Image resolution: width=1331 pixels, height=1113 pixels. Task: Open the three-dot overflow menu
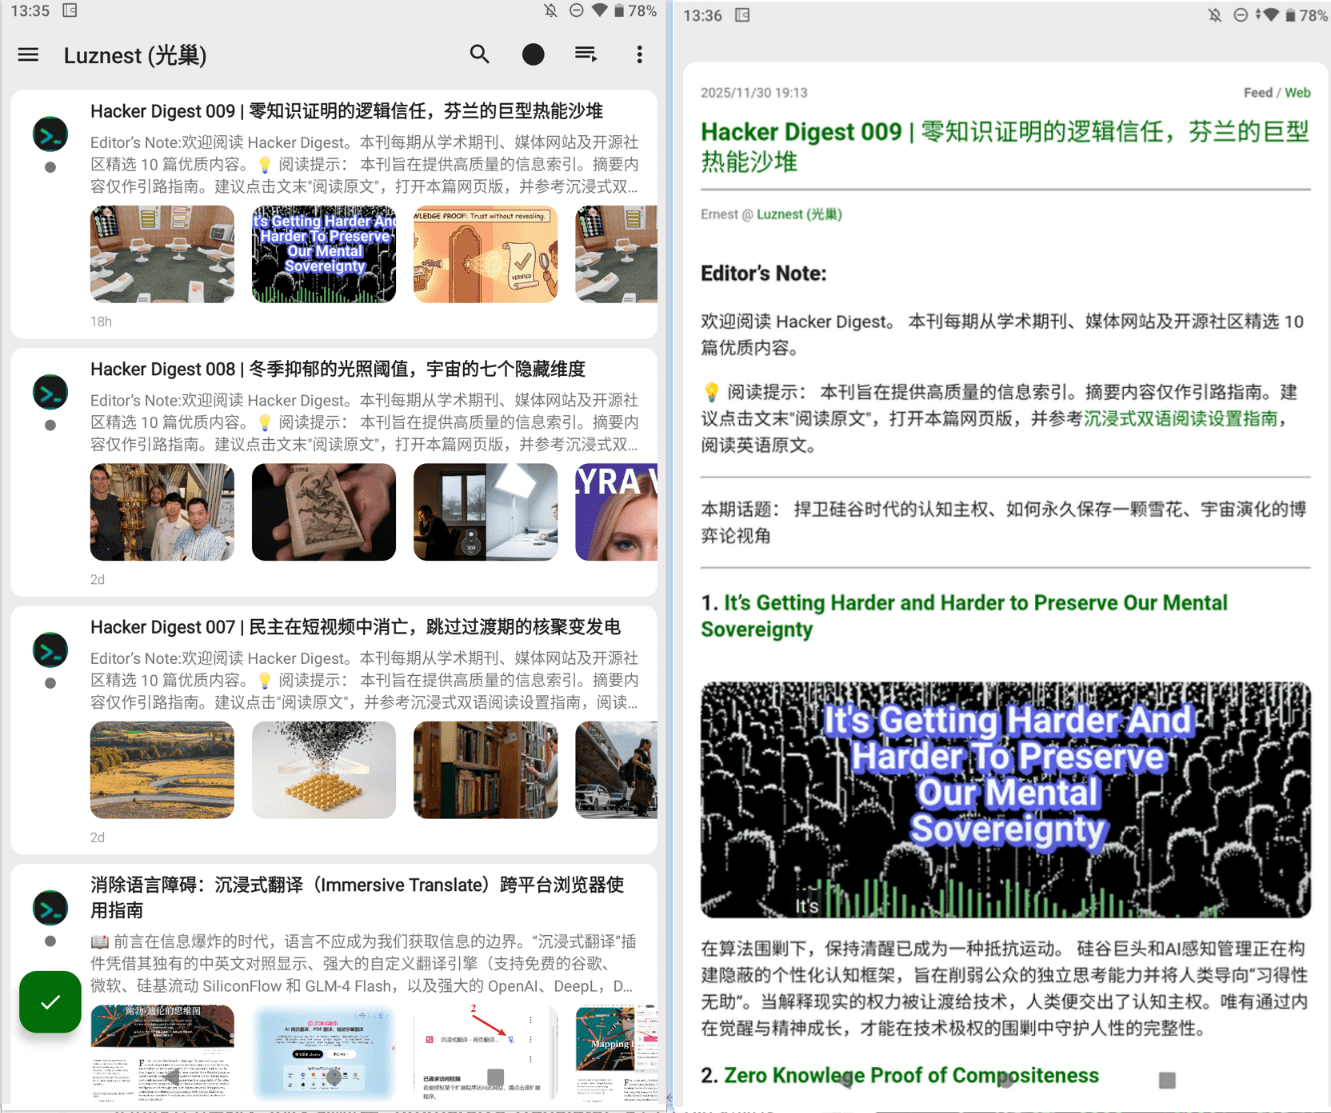click(640, 55)
